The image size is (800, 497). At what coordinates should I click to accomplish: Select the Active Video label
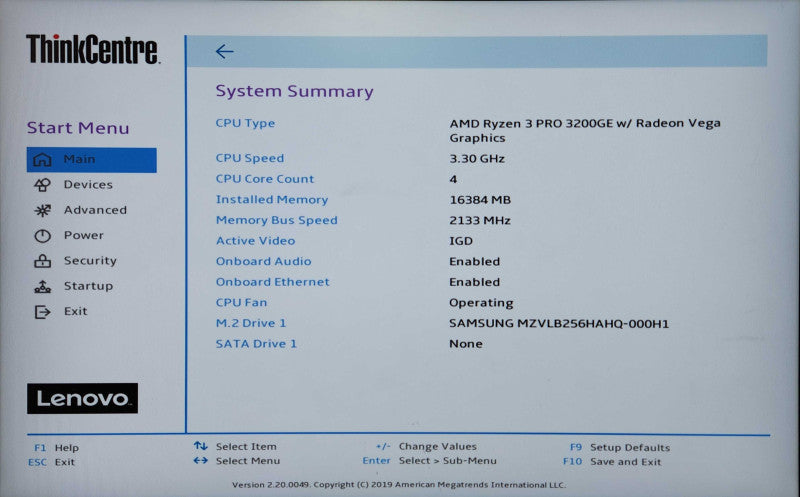click(255, 241)
